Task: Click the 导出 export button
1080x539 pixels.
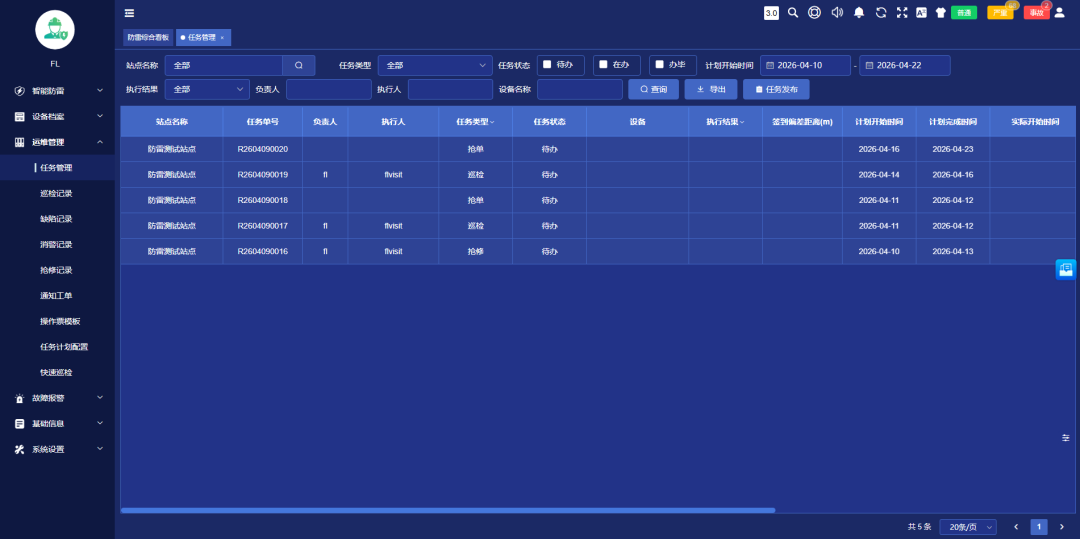Action: (711, 89)
